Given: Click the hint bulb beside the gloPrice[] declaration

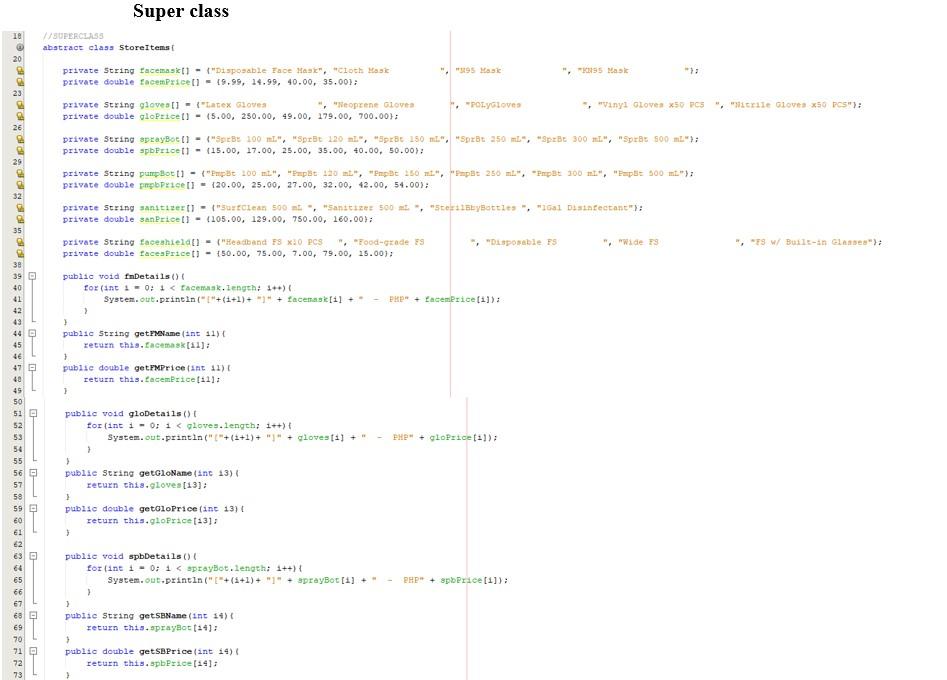Looking at the screenshot, I should point(20,117).
